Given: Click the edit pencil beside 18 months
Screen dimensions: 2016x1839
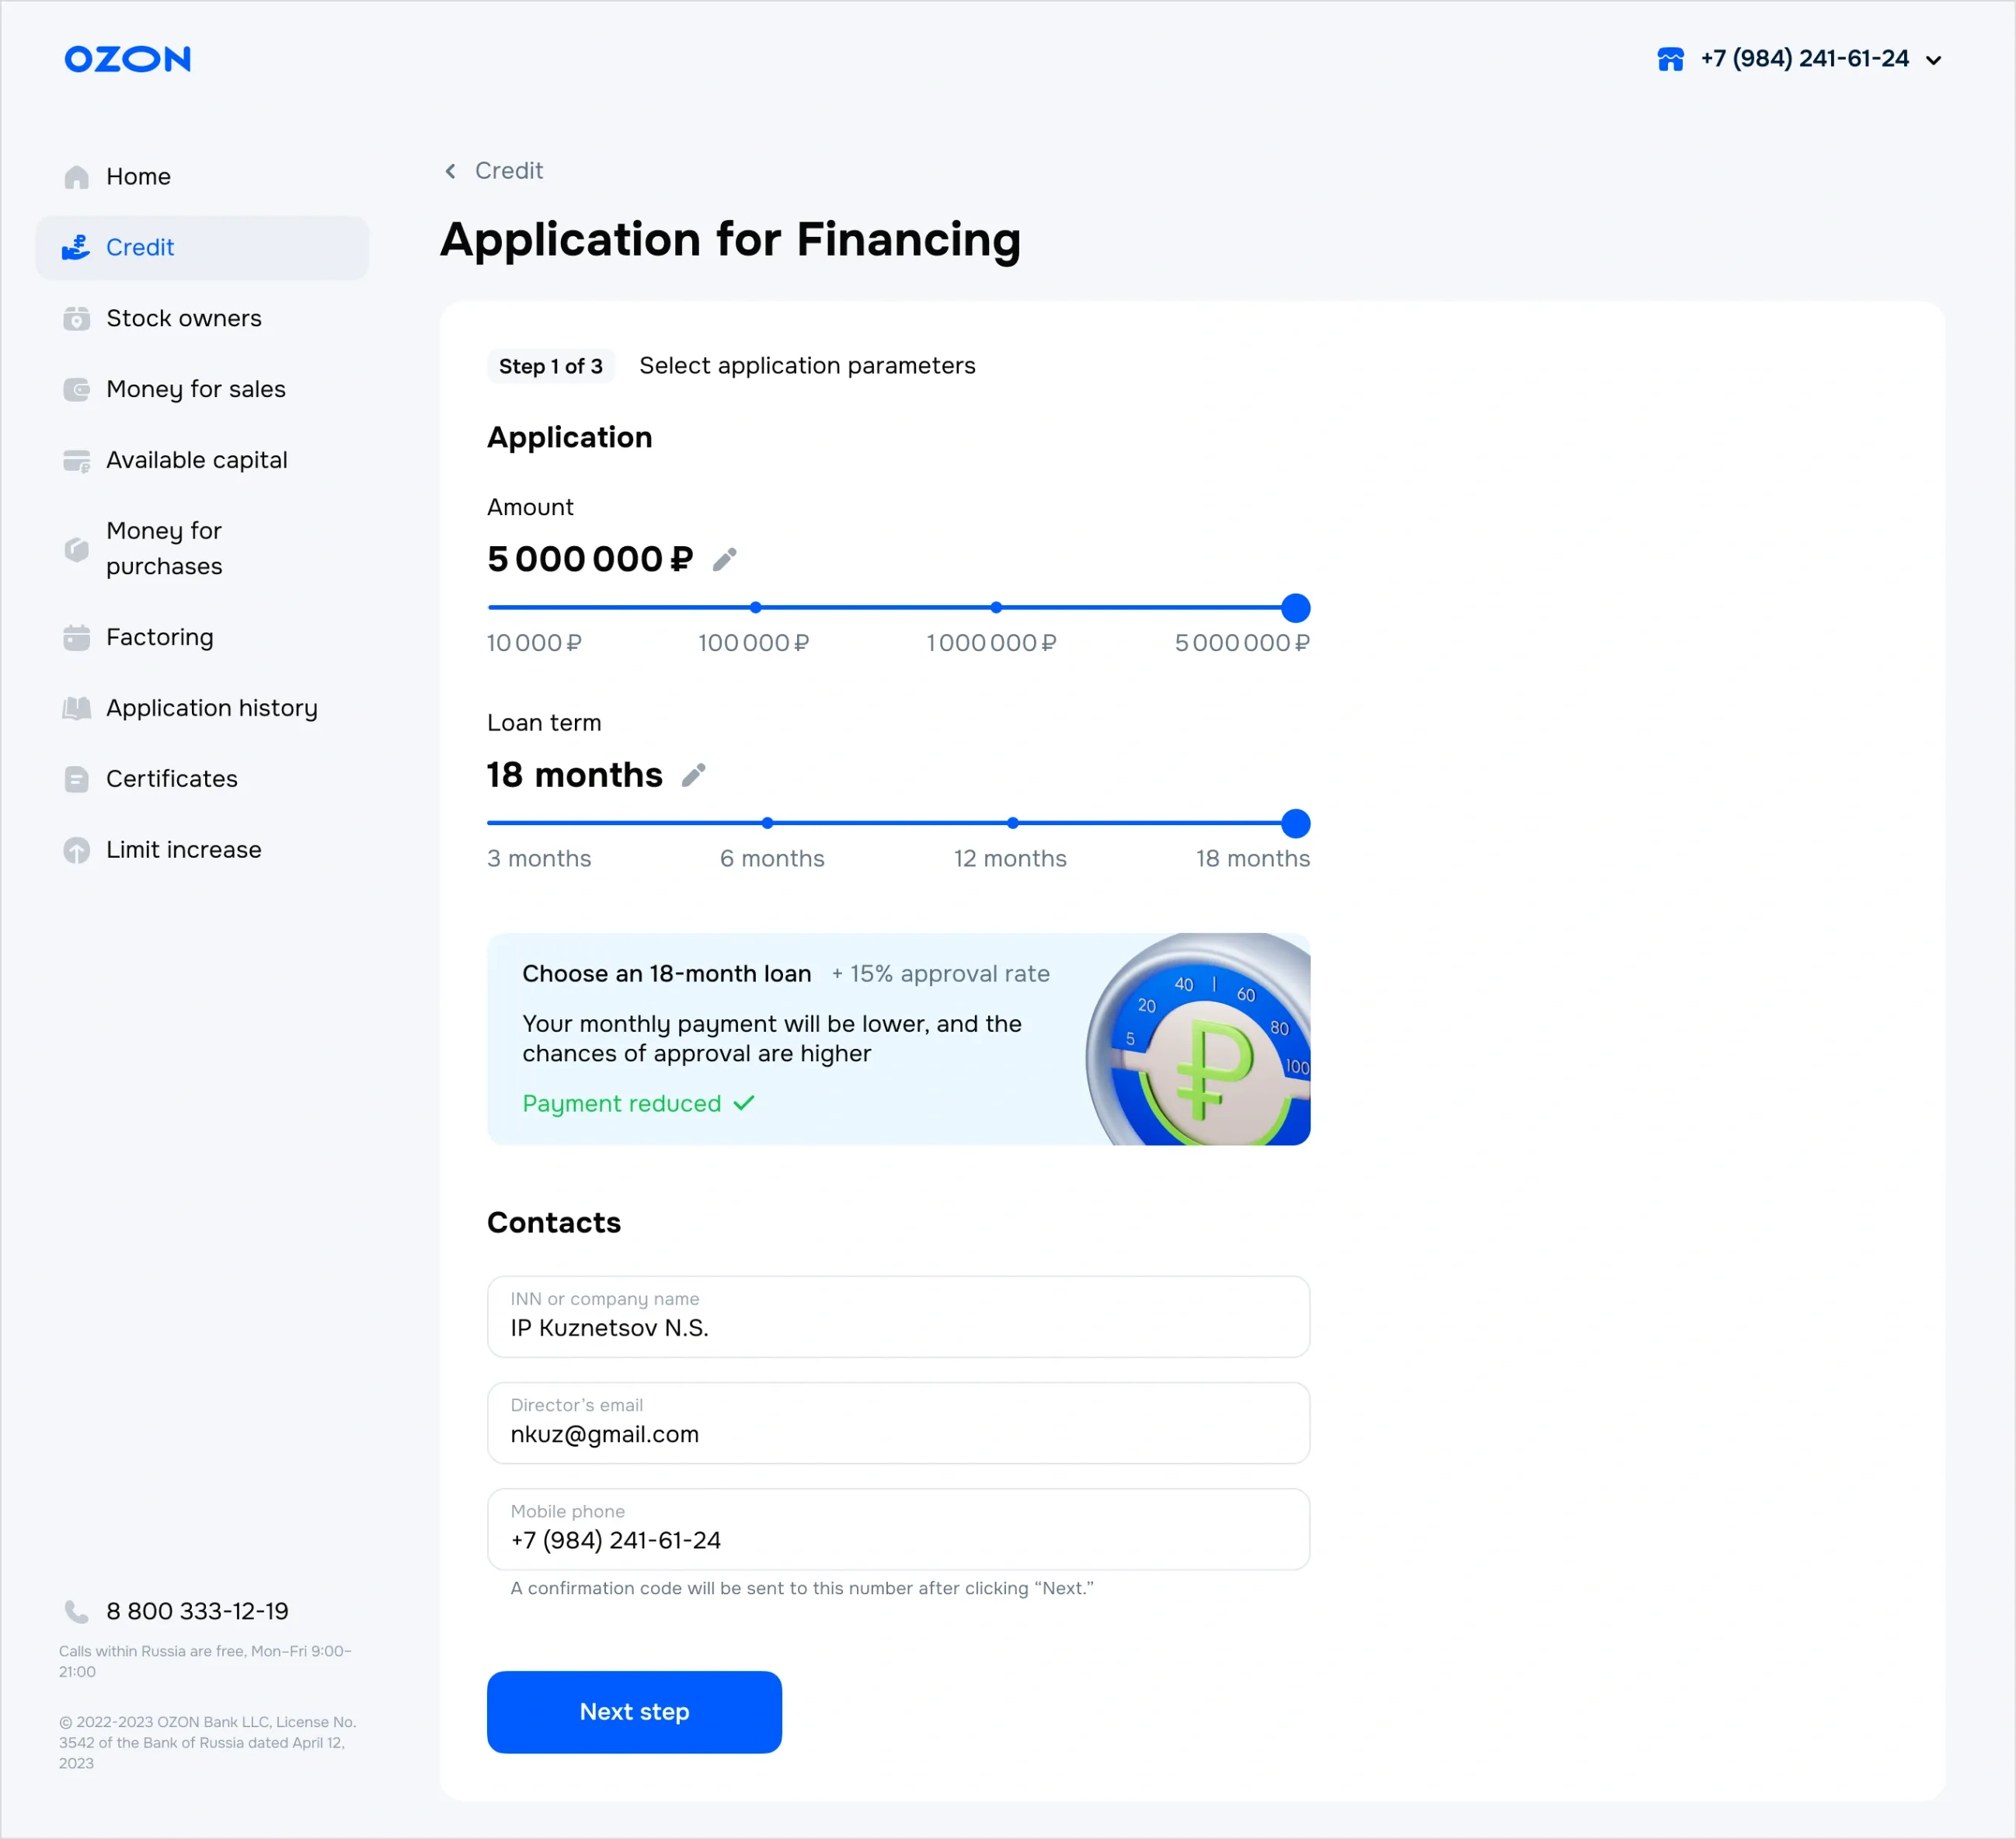Looking at the screenshot, I should (x=693, y=775).
